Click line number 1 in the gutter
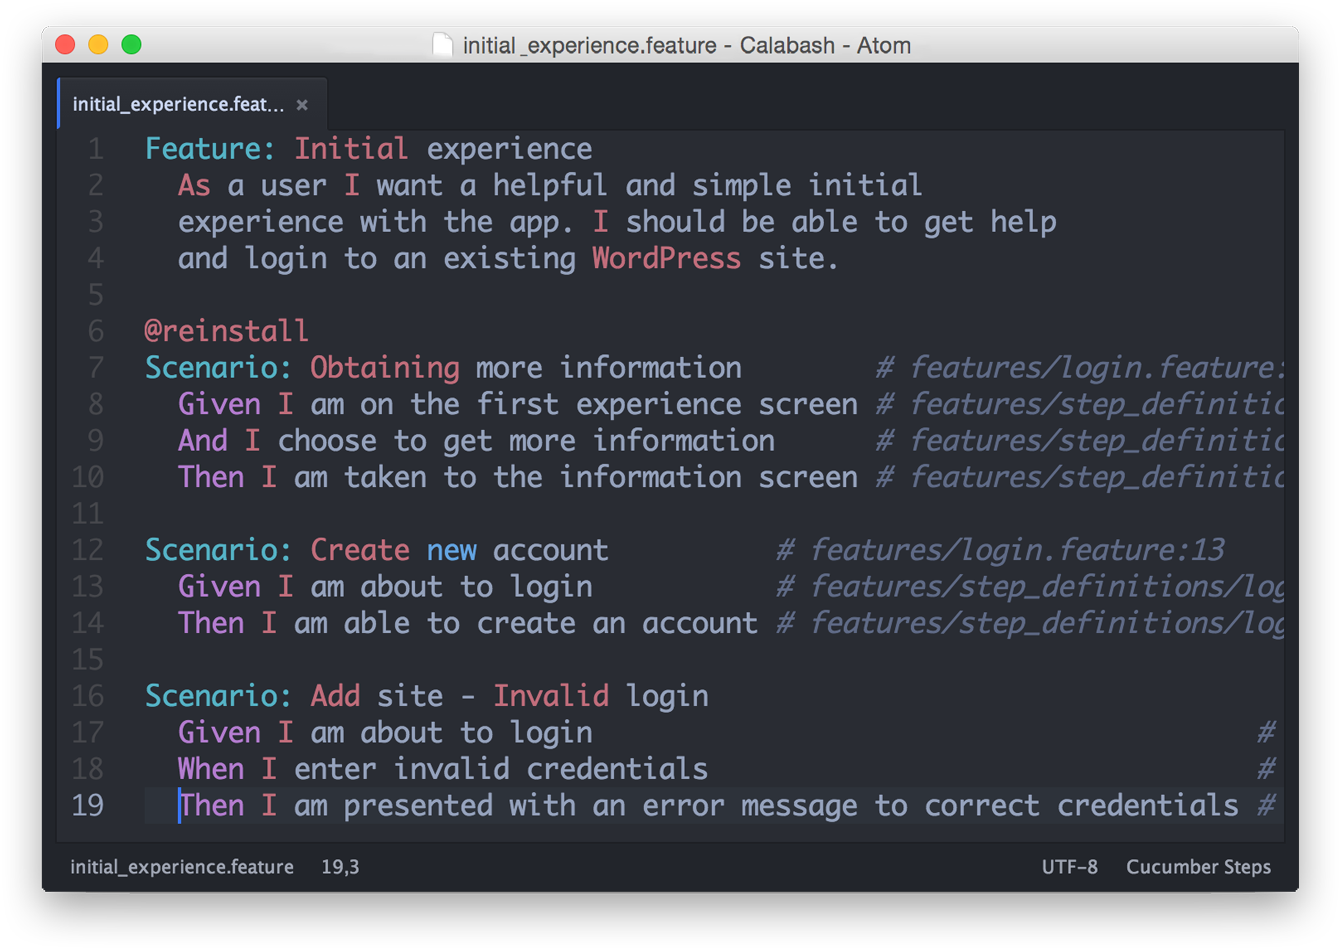 (95, 149)
